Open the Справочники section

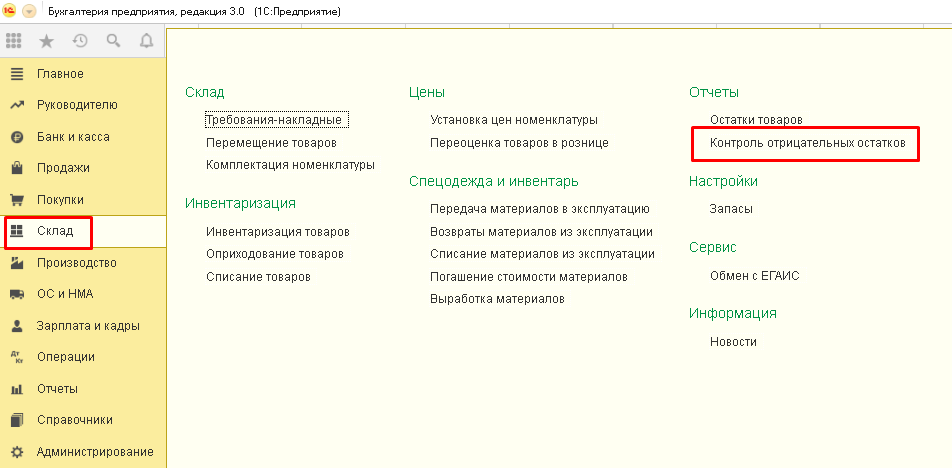tap(75, 420)
